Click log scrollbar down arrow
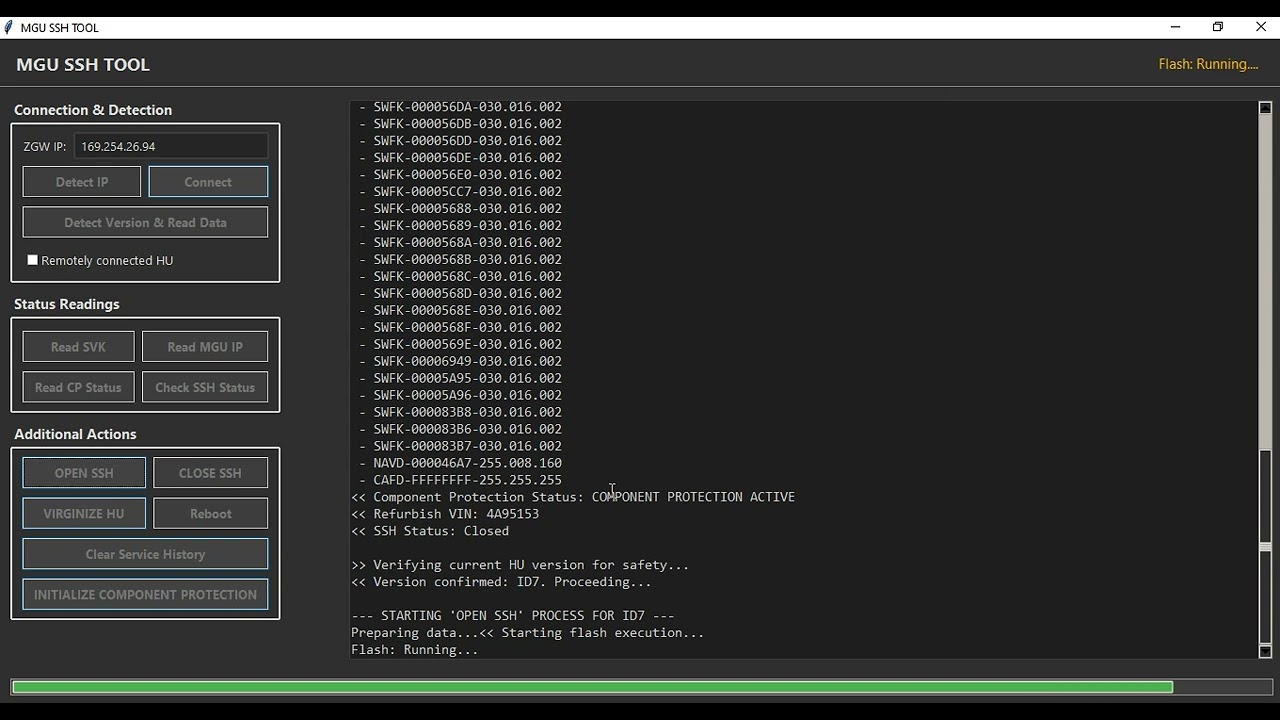1280x720 pixels. click(1265, 651)
